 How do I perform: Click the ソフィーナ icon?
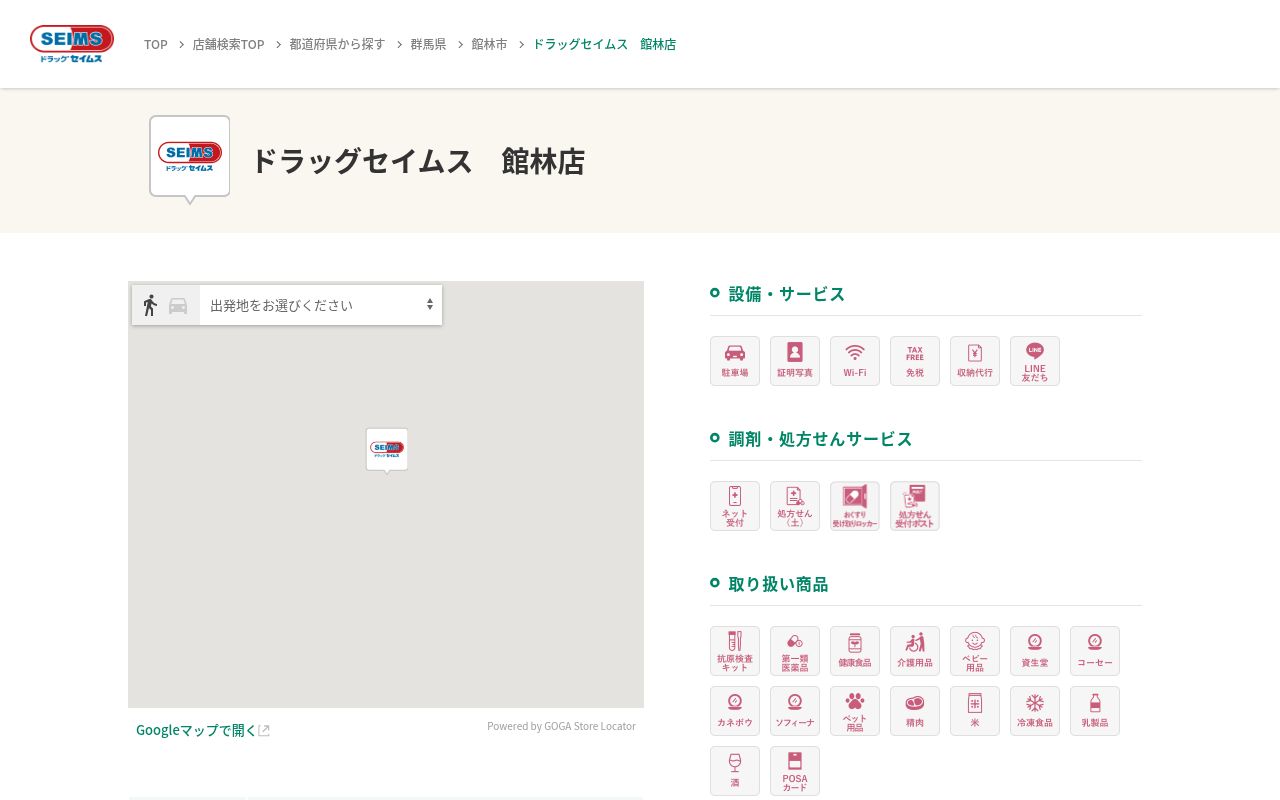pos(795,711)
